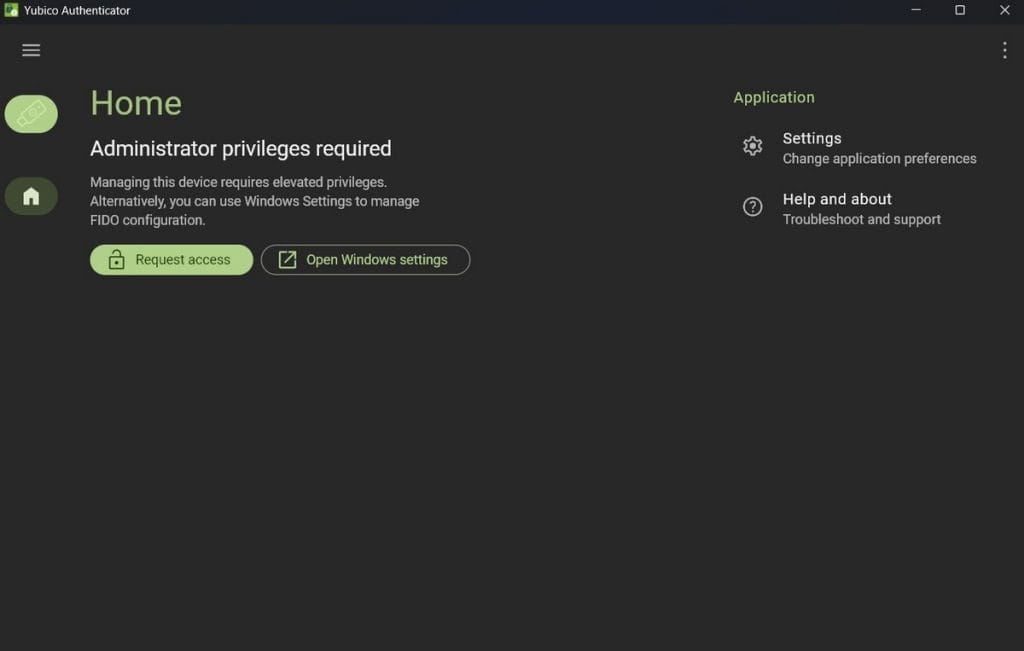1024x651 pixels.
Task: Open the hamburger navigation menu
Action: 31,50
